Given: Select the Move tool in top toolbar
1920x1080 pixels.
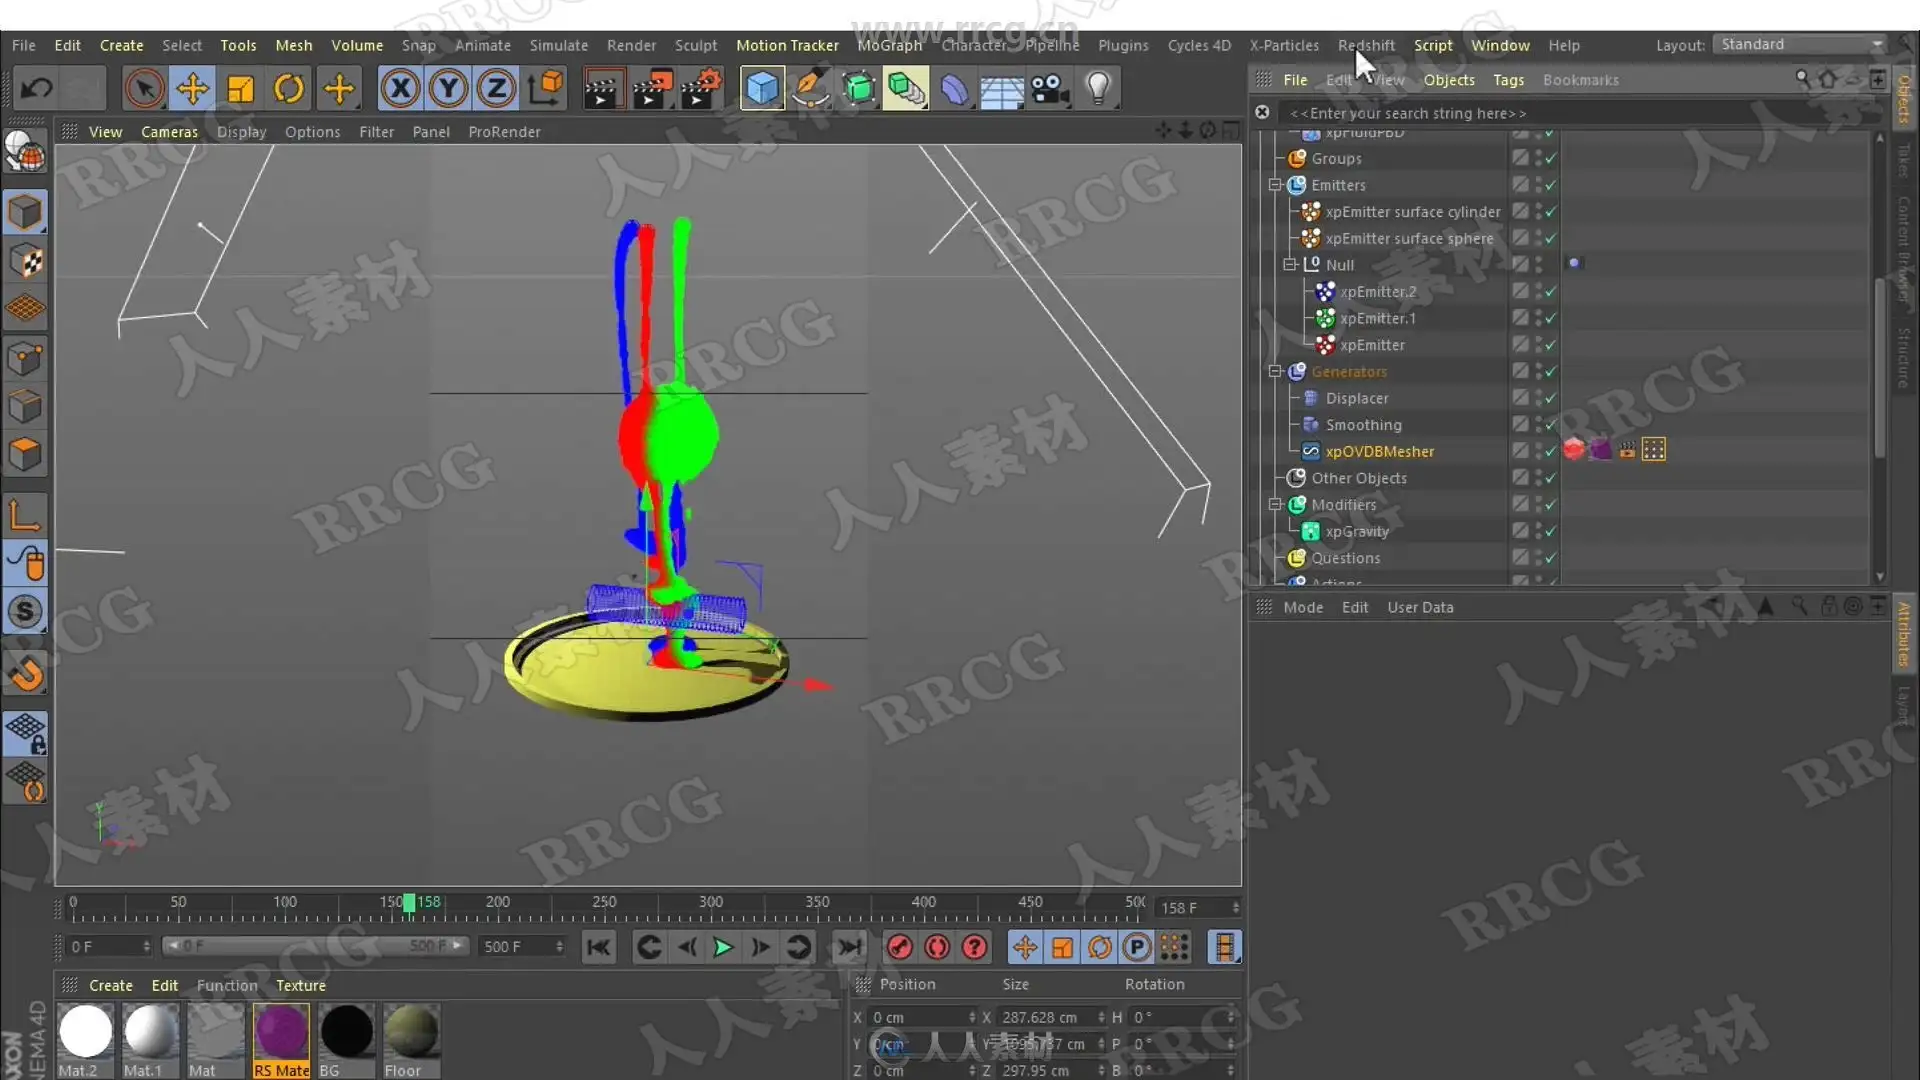Looking at the screenshot, I should (x=192, y=89).
